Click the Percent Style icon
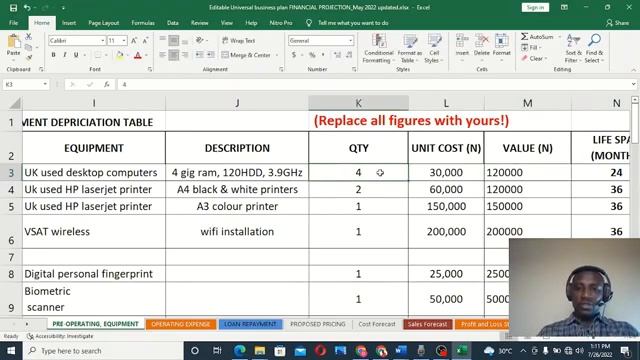This screenshot has width=640, height=360. (x=312, y=55)
